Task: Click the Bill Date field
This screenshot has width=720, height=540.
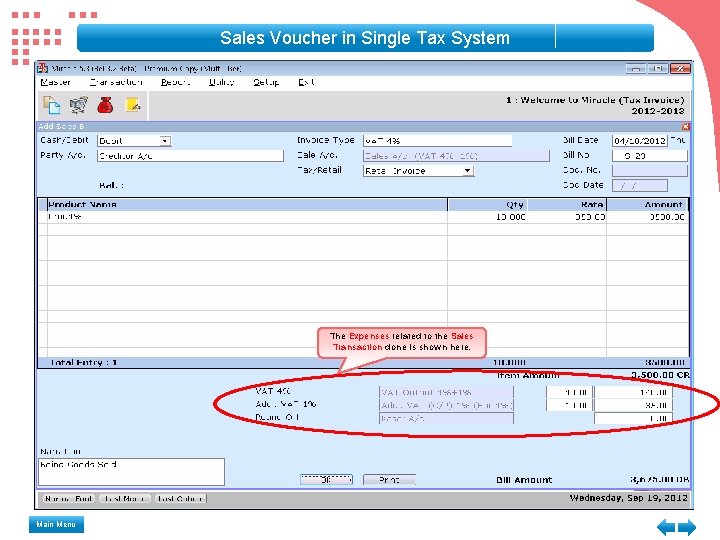Action: coord(639,141)
